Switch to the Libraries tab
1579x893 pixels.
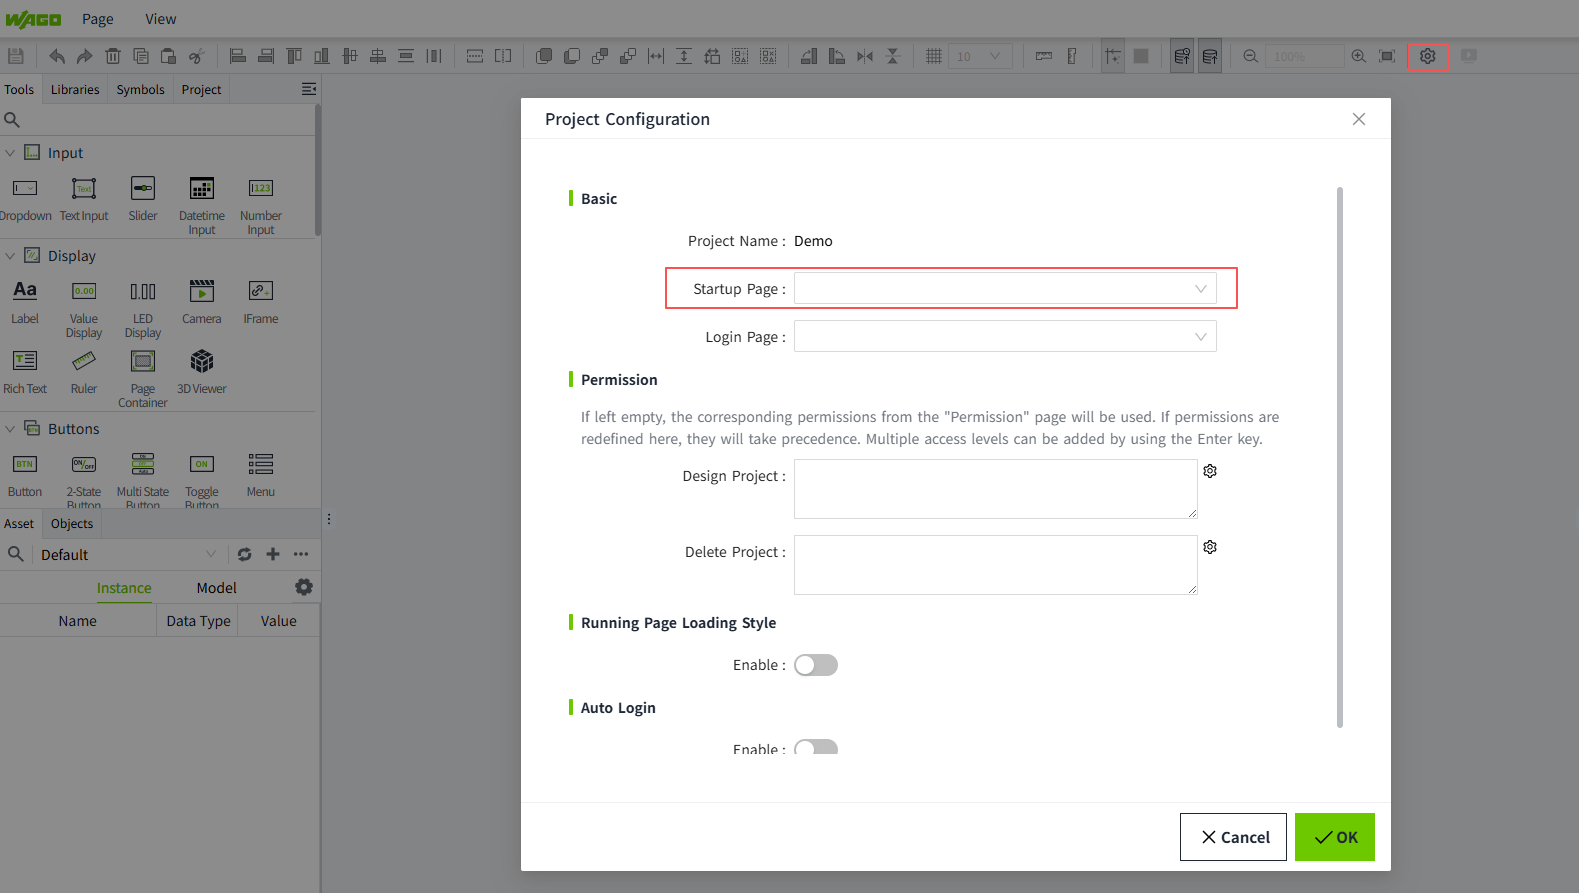[75, 90]
